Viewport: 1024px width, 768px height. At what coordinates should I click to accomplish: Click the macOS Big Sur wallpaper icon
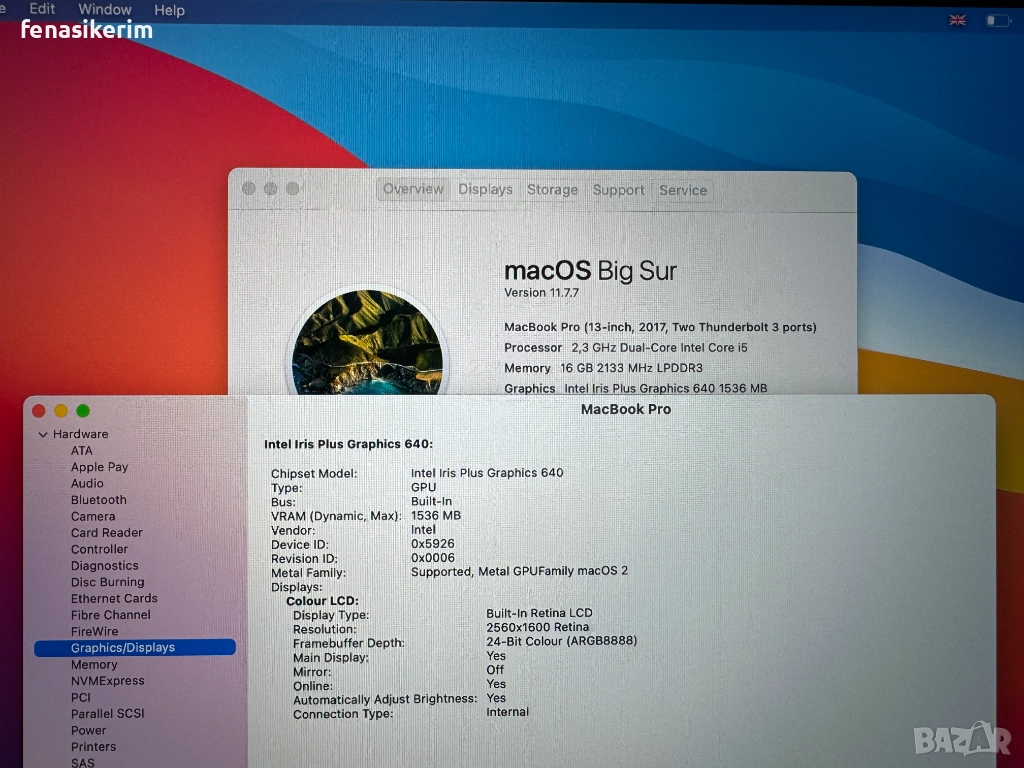[366, 345]
